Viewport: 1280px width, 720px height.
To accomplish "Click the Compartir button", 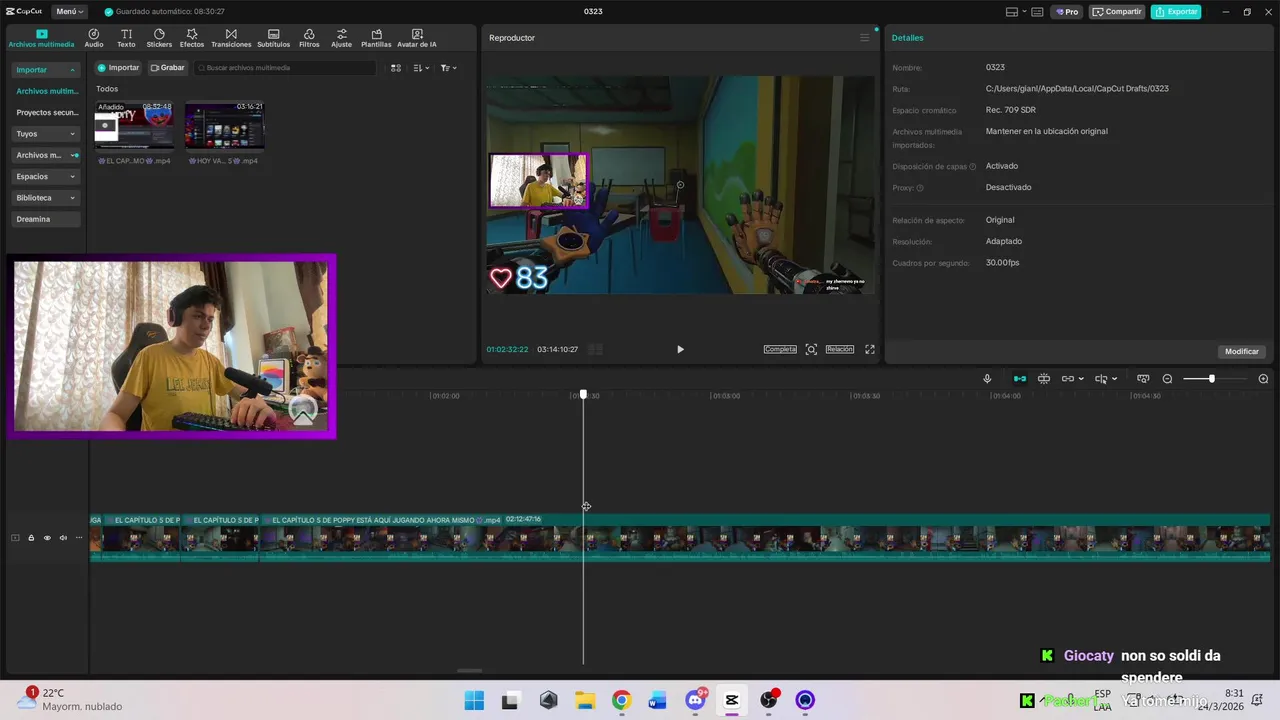I will (x=1117, y=12).
